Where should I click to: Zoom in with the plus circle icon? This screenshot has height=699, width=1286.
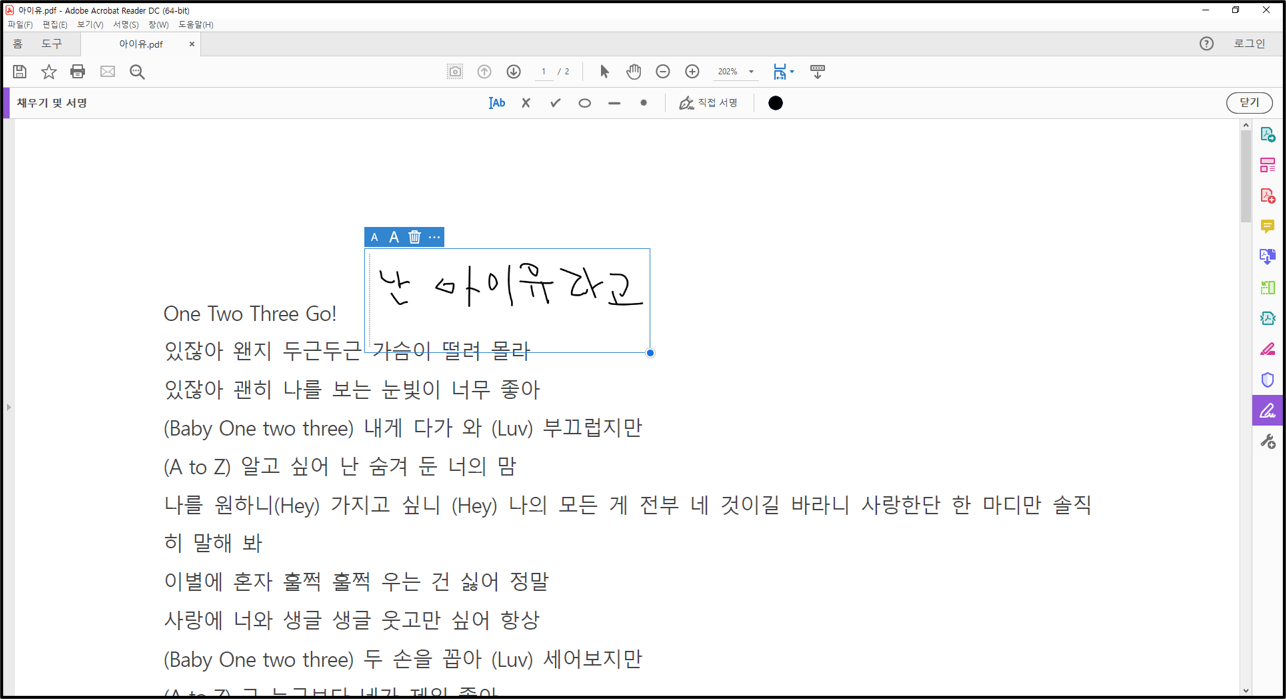click(x=692, y=72)
